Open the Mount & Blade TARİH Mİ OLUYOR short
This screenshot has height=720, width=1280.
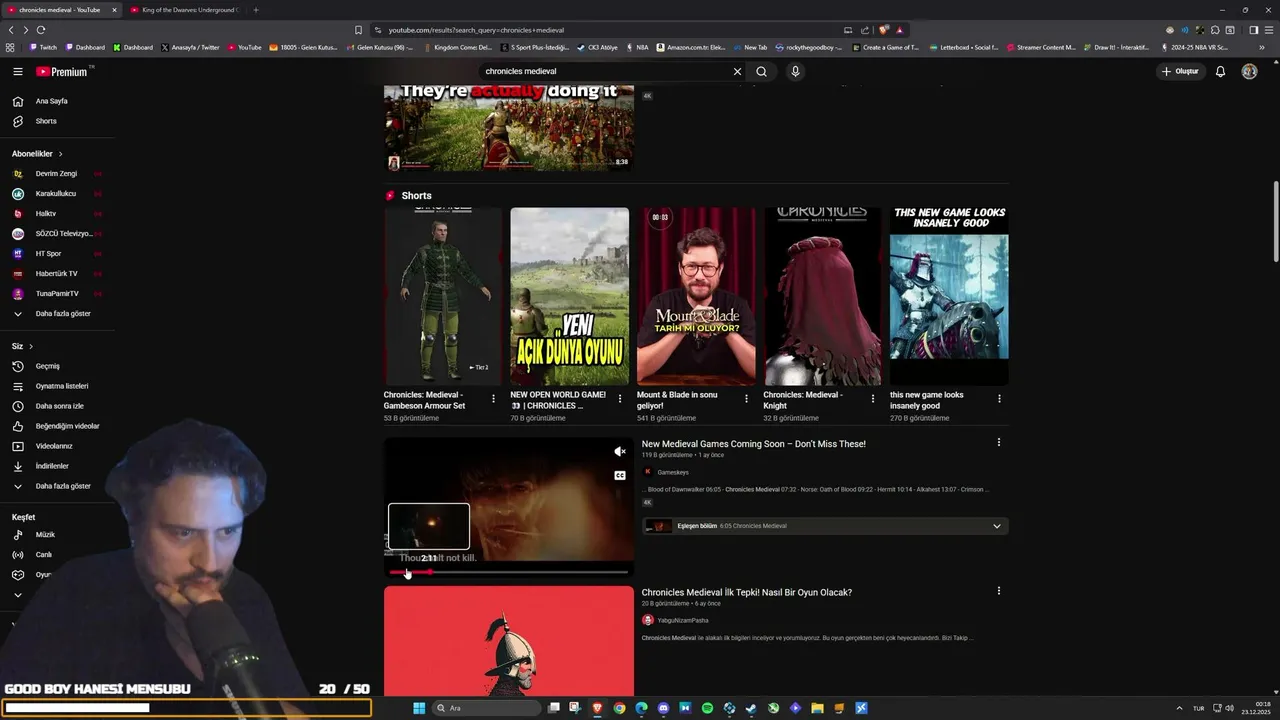(x=696, y=296)
